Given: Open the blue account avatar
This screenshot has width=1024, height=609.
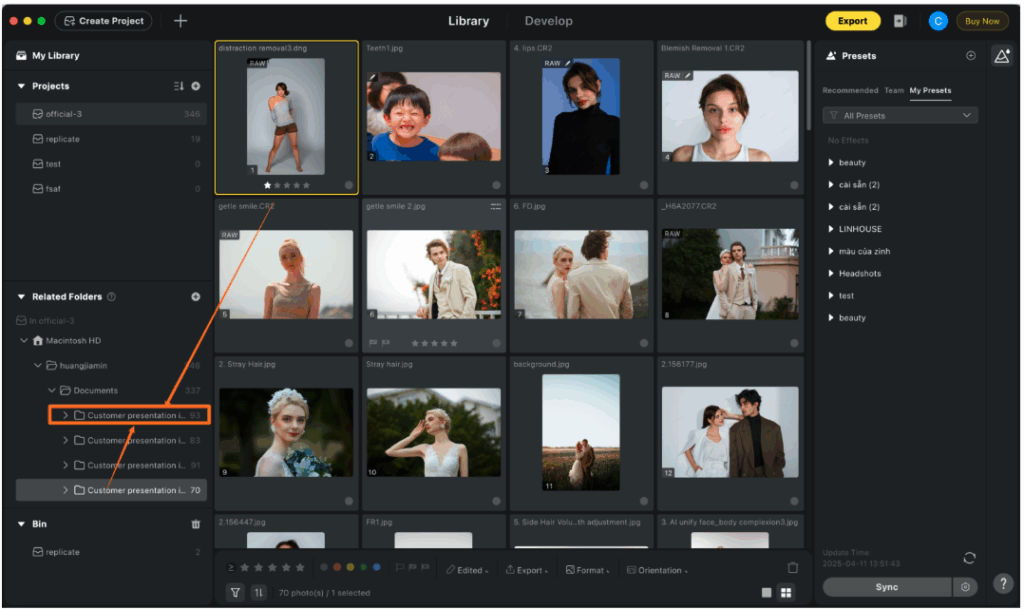Looking at the screenshot, I should (x=938, y=21).
